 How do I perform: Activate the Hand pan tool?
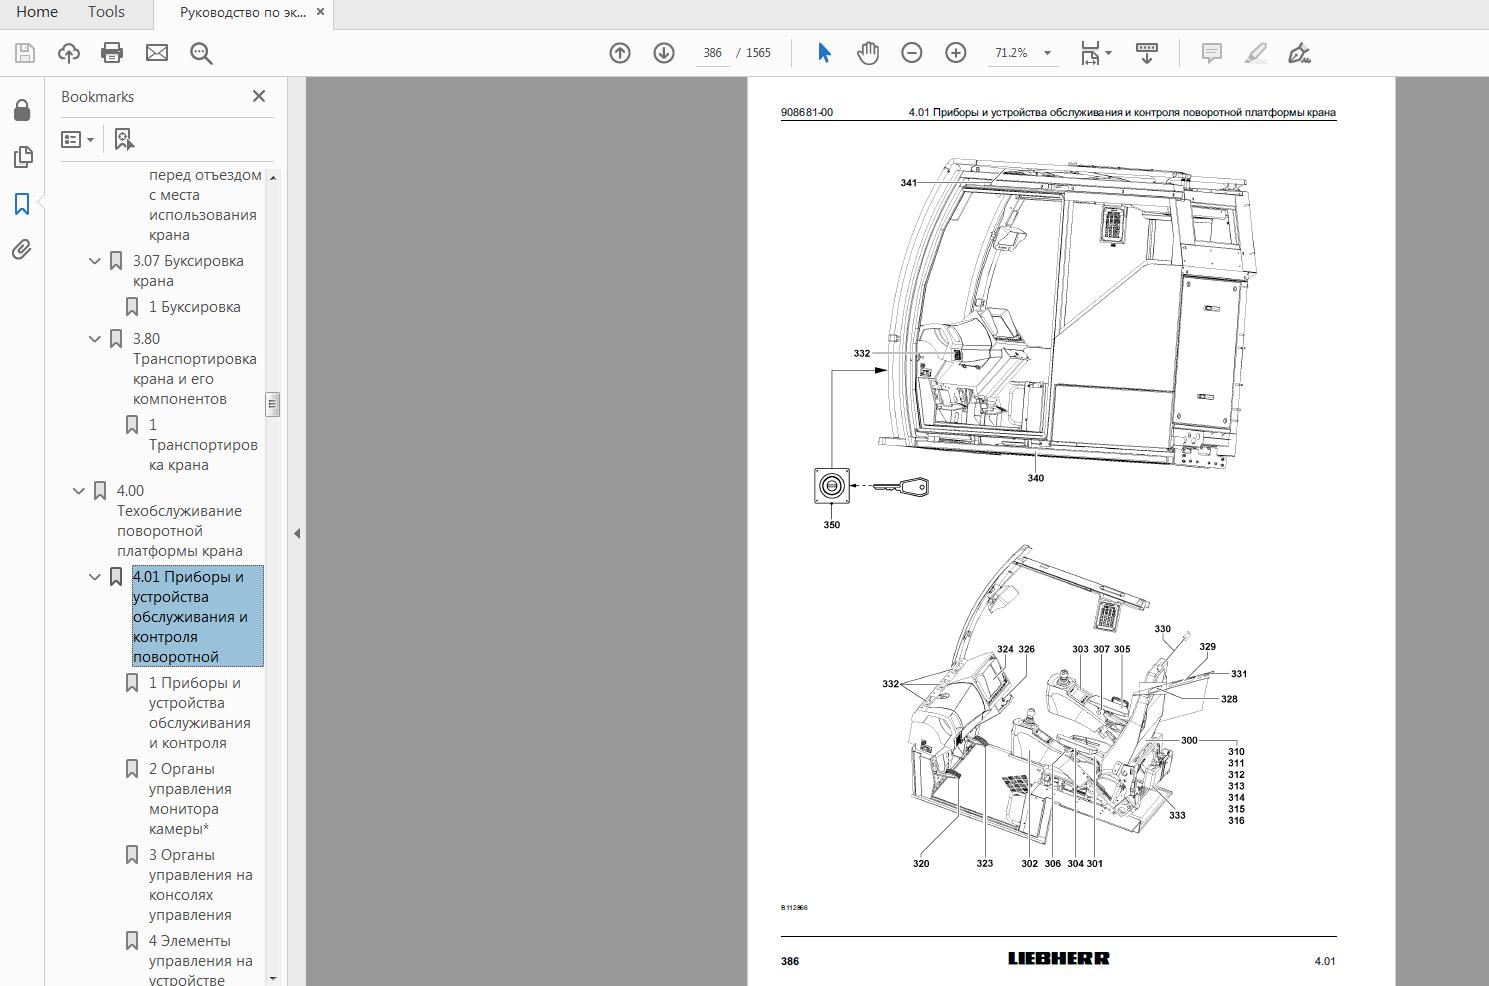pyautogui.click(x=868, y=53)
